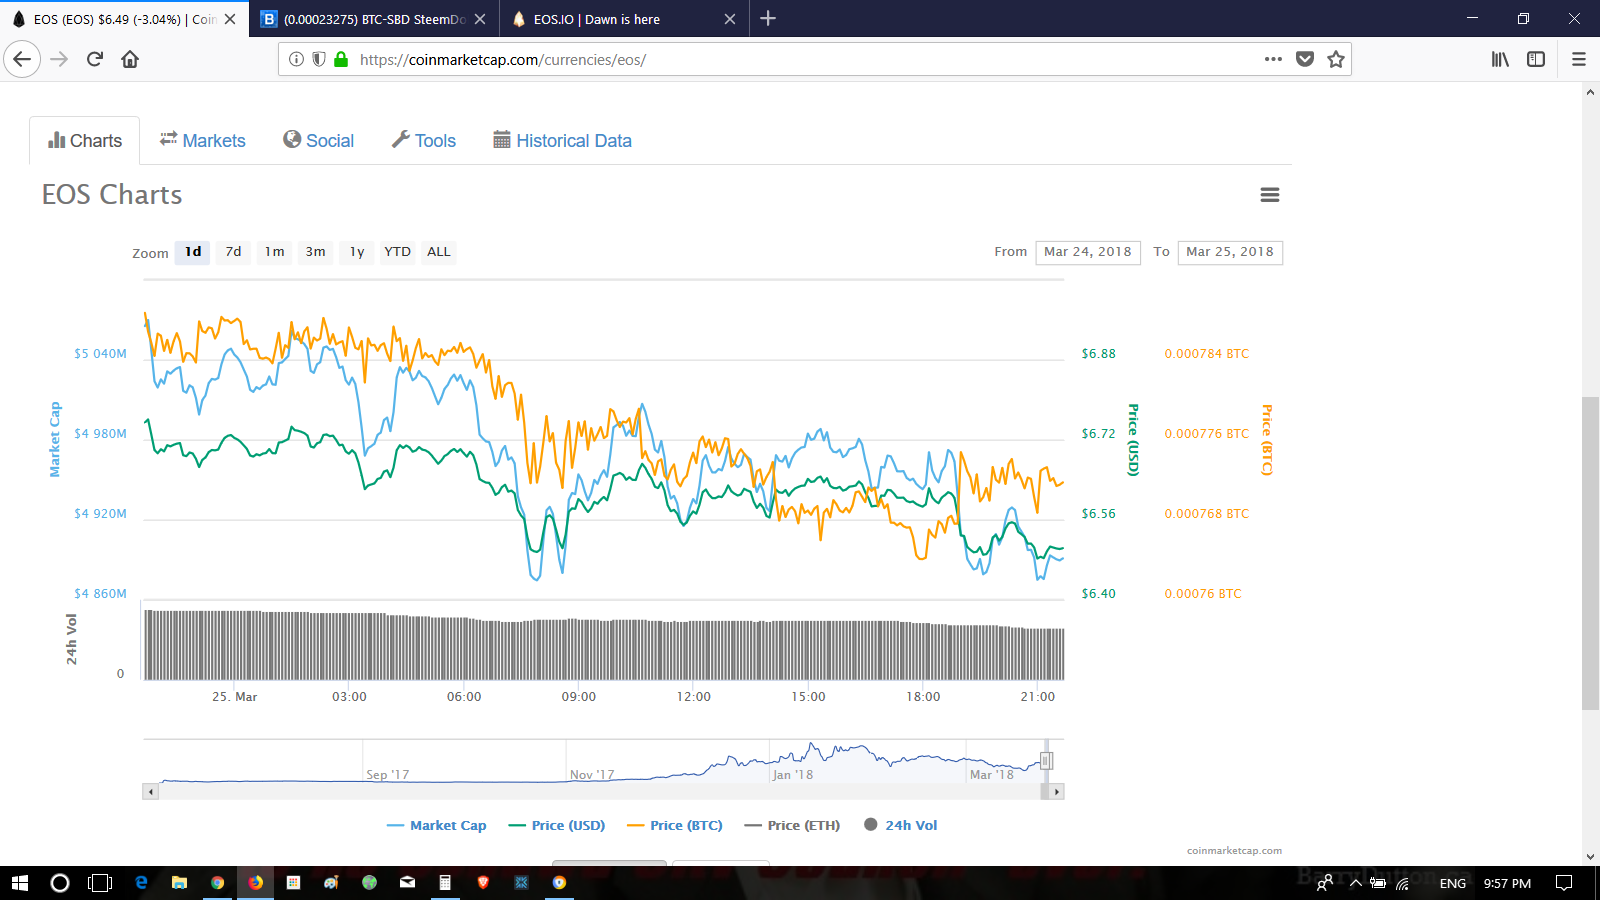
Task: Open Firefox hamburger menu
Action: pyautogui.click(x=1579, y=59)
